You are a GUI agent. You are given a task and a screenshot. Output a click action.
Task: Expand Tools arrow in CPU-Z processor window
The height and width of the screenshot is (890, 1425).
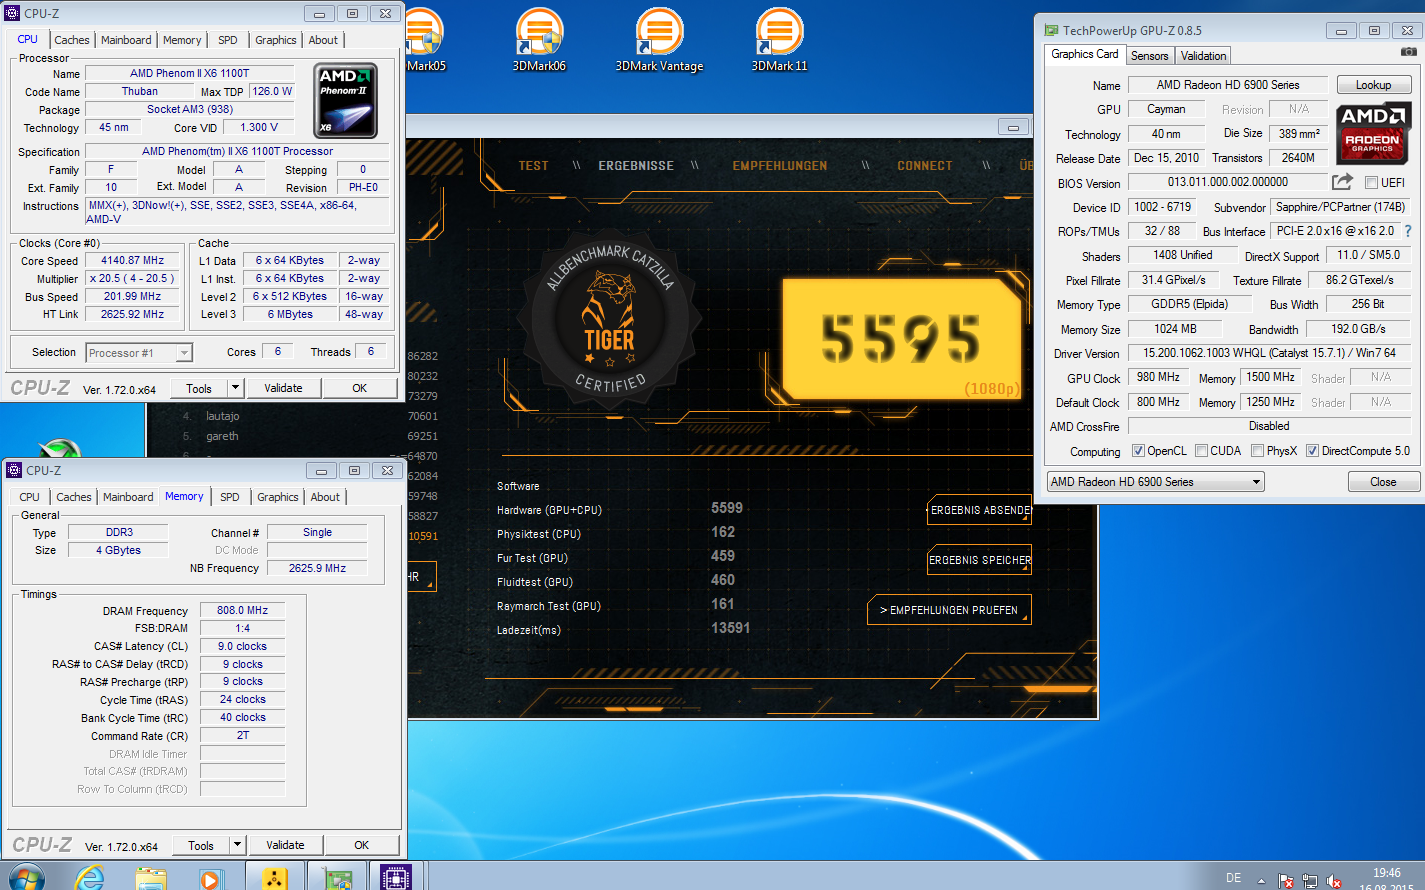[x=236, y=388]
